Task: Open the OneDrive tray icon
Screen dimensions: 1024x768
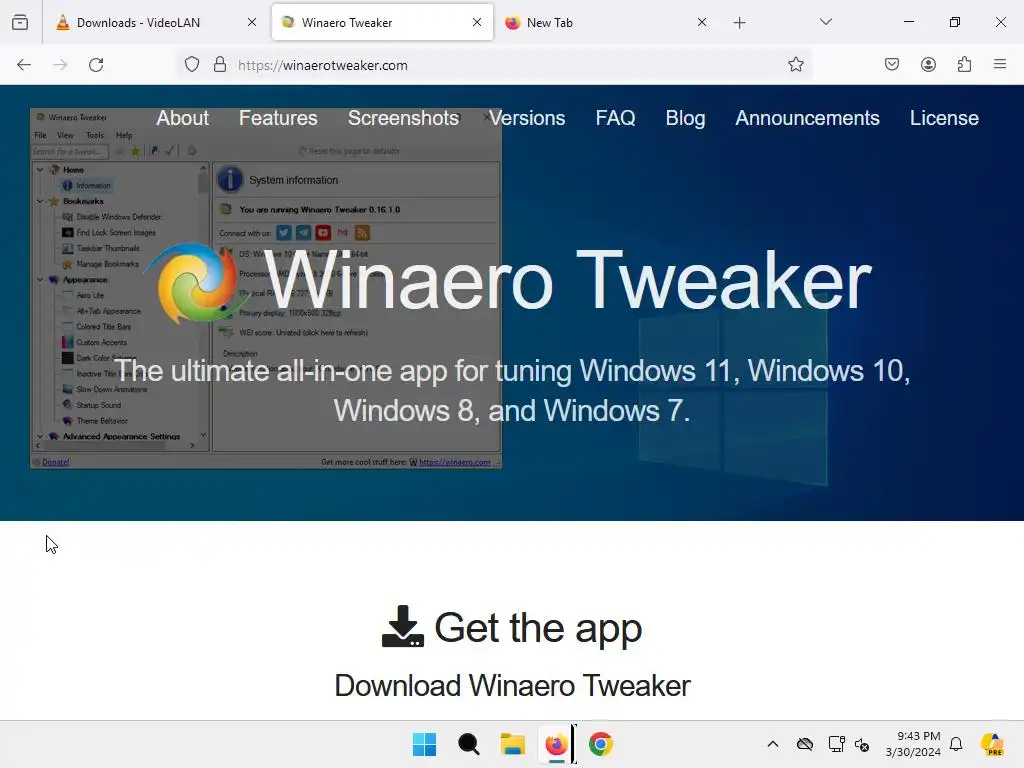Action: pos(805,744)
